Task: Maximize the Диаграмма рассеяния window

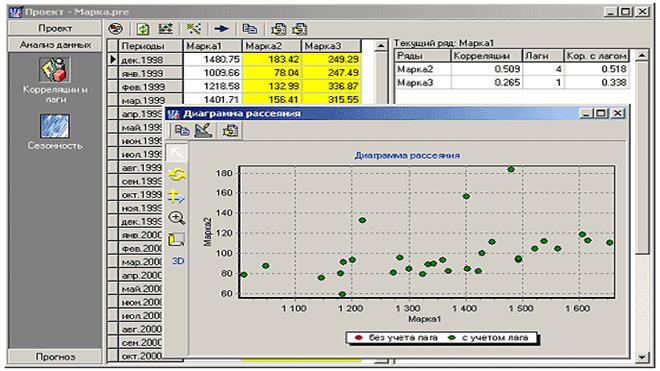Action: pos(601,113)
